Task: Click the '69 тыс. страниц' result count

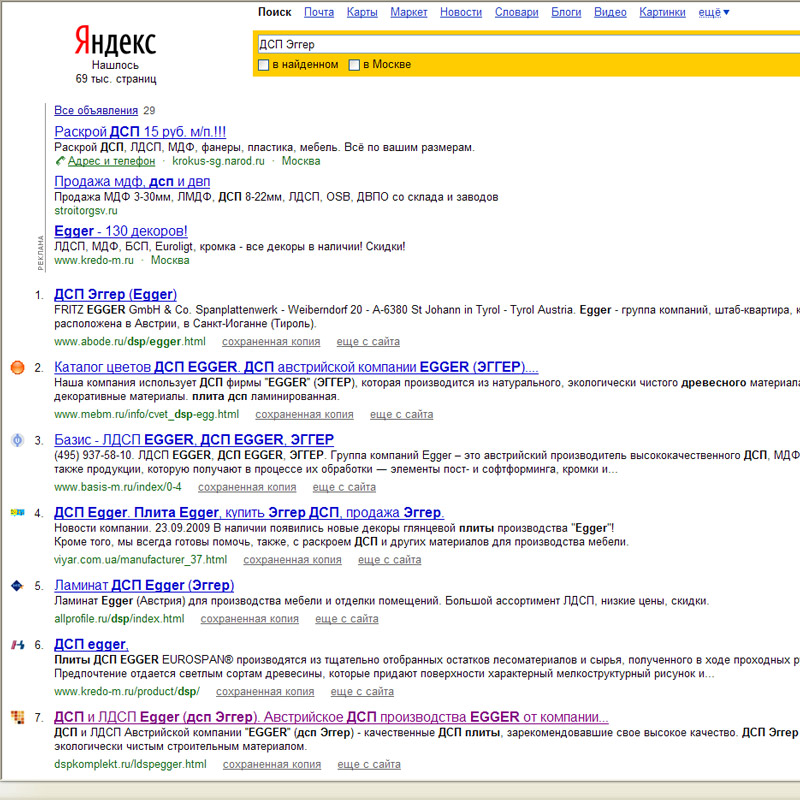Action: tap(116, 79)
